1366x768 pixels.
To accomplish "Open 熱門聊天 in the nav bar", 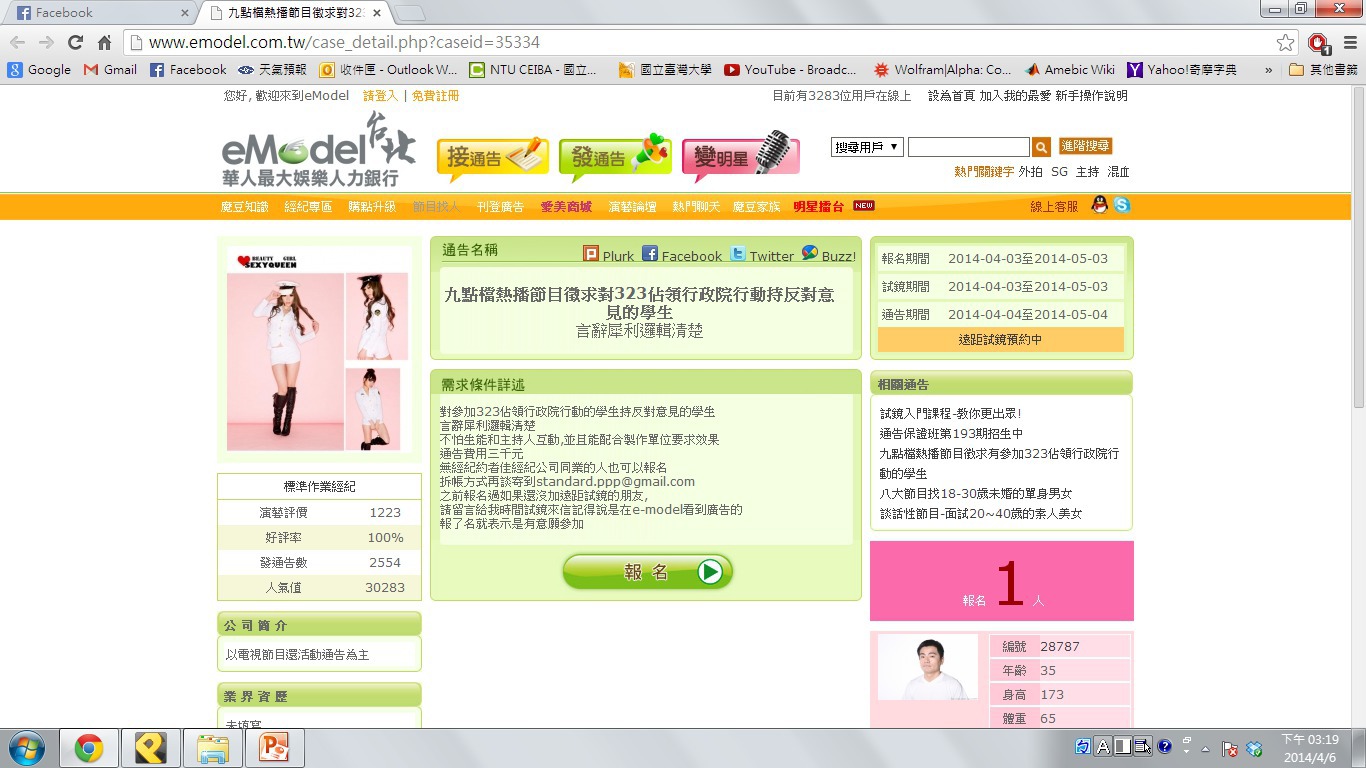I will [x=696, y=207].
